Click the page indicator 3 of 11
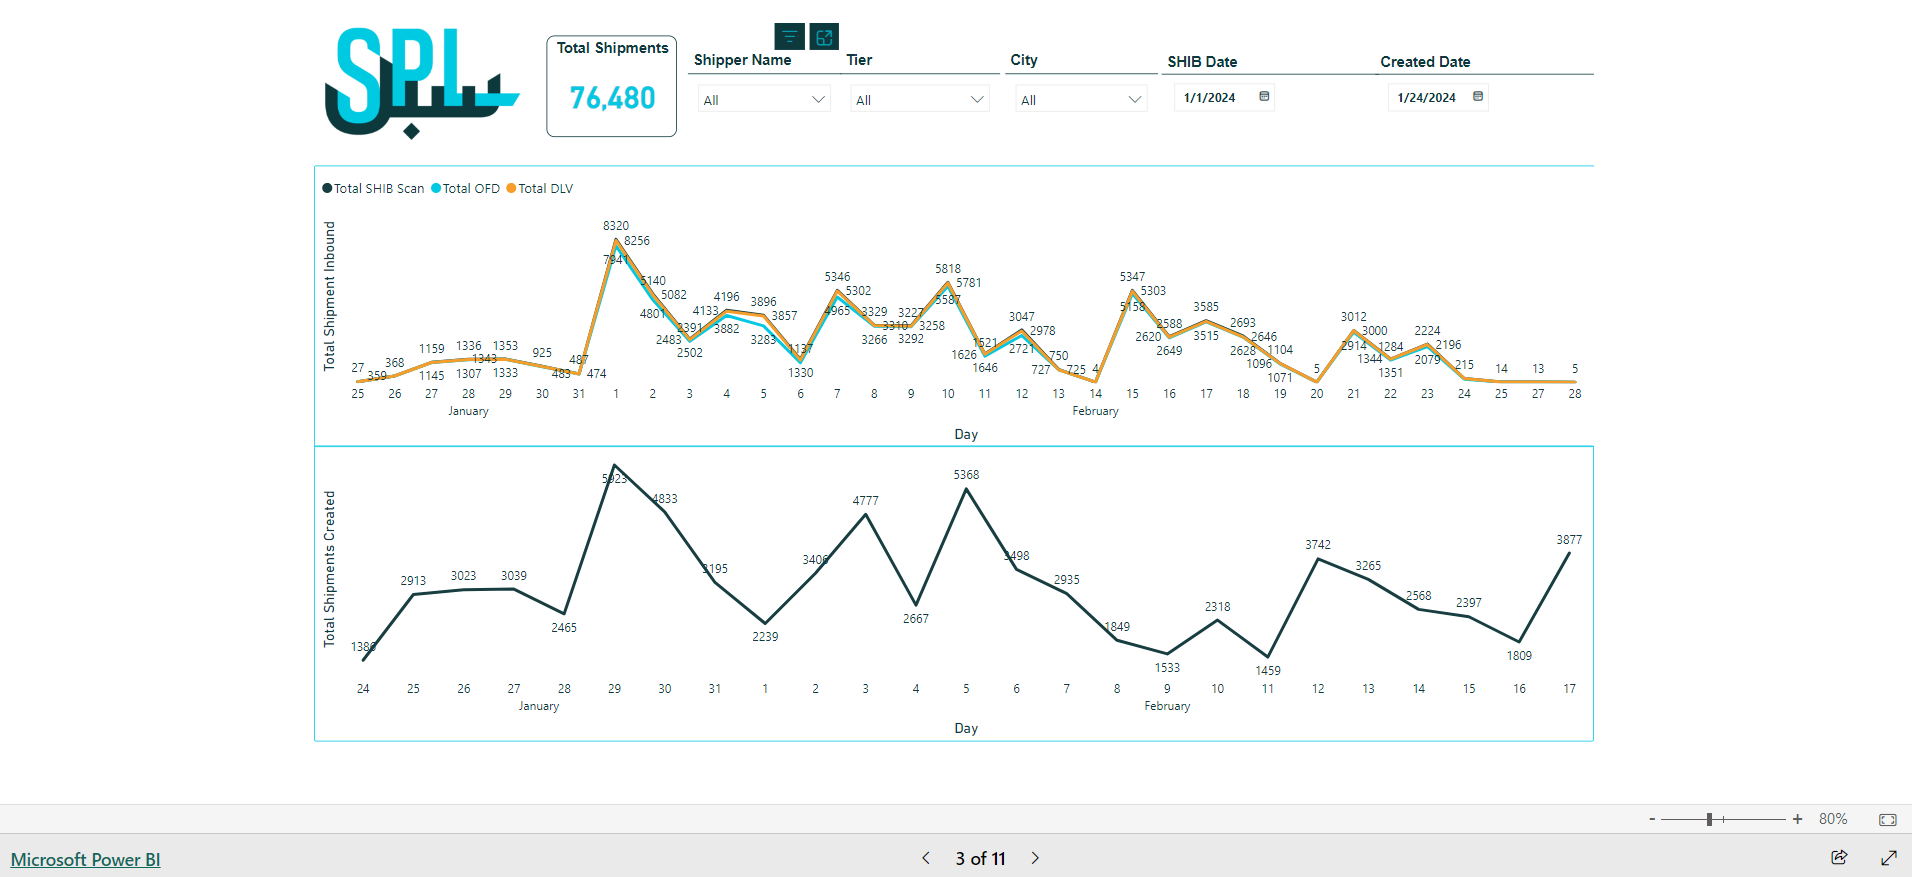 [980, 858]
